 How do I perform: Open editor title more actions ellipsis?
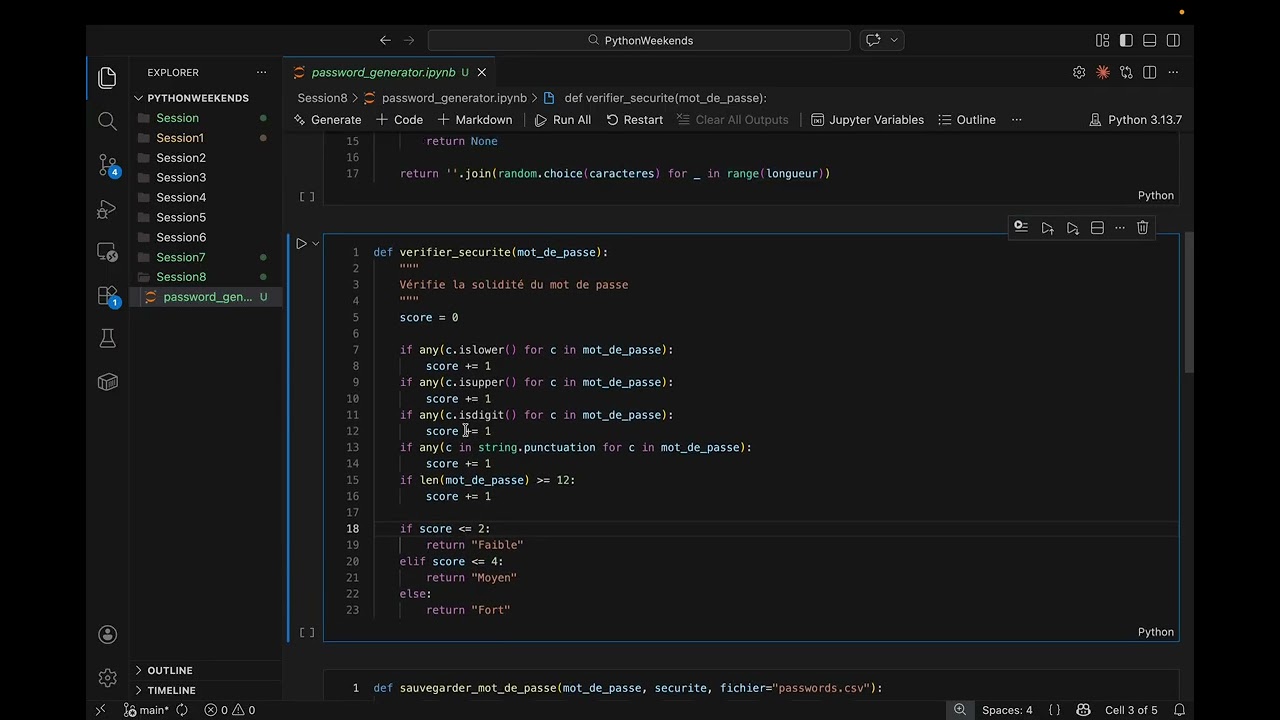[1174, 72]
